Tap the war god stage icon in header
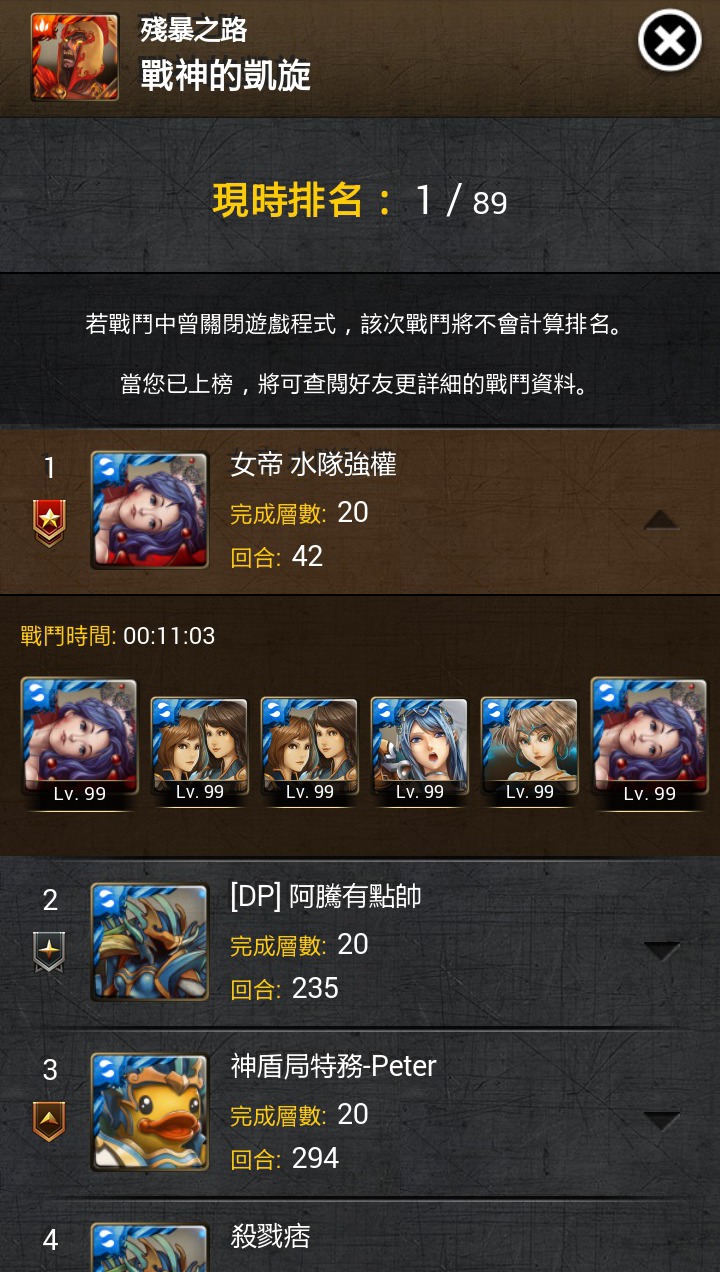 [x=75, y=57]
